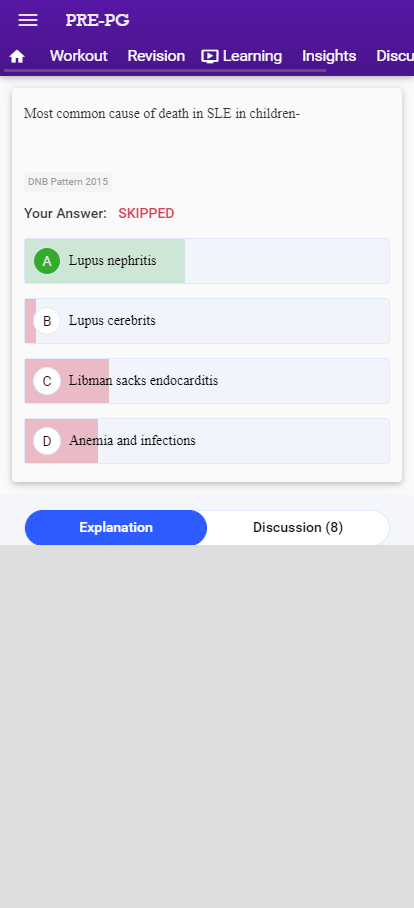
Task: Click the nav bar horizontal scroll indicator
Action: click(165, 71)
